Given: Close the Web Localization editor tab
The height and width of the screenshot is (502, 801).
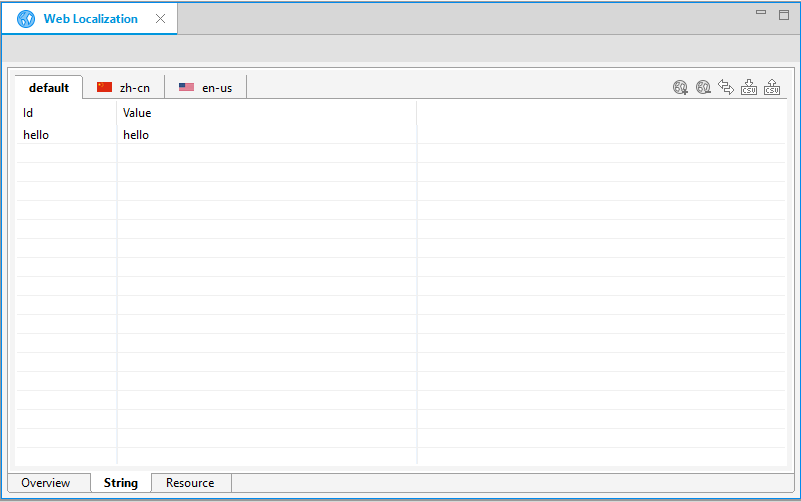Looking at the screenshot, I should (x=160, y=19).
